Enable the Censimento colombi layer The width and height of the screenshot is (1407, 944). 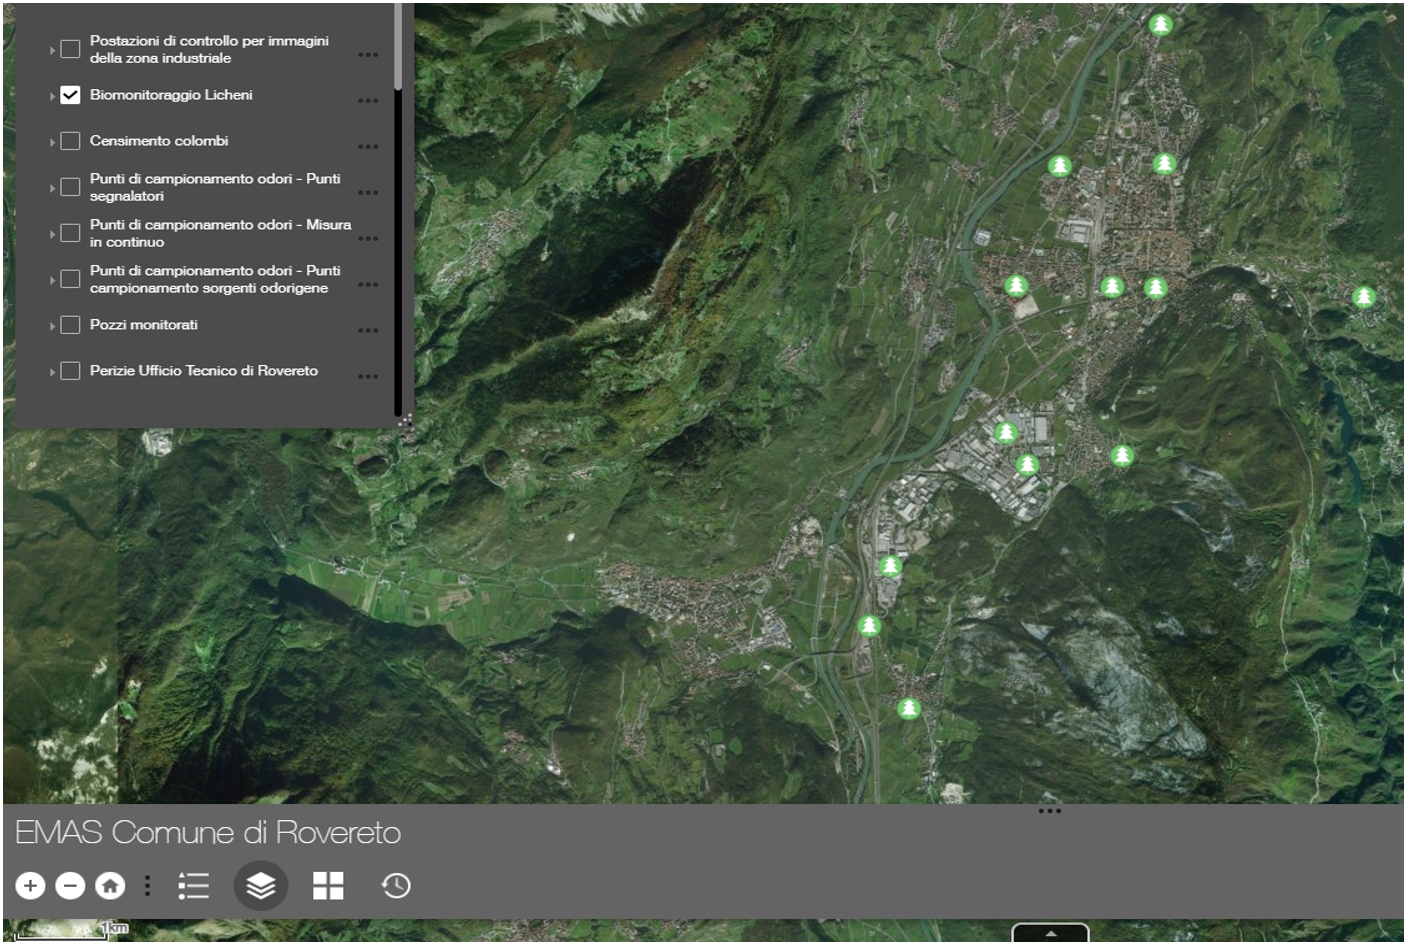70,141
